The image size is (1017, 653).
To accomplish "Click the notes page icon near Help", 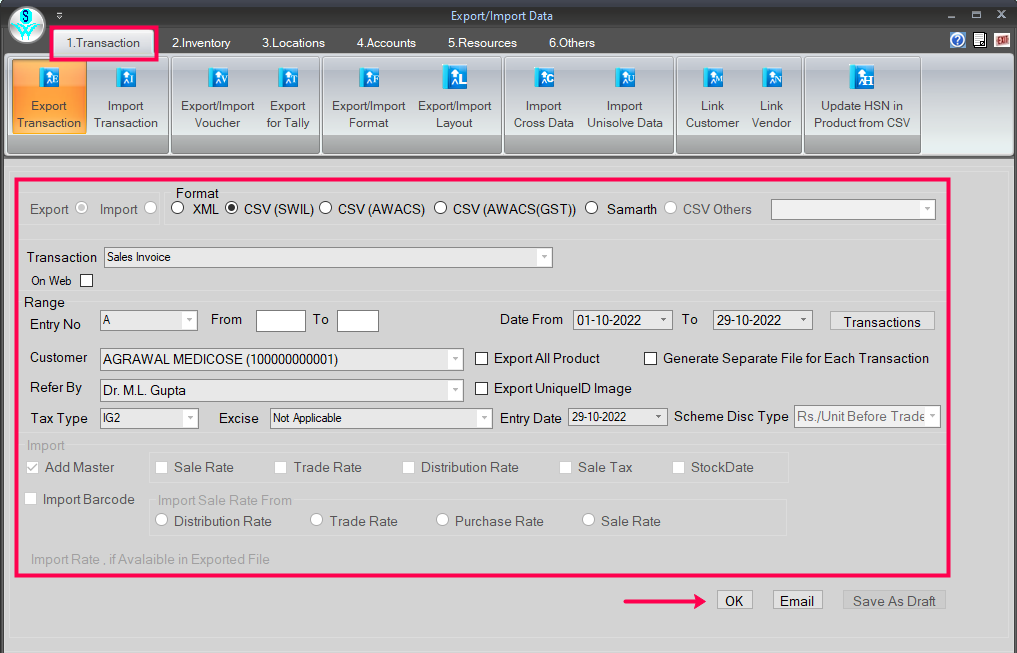I will [980, 40].
